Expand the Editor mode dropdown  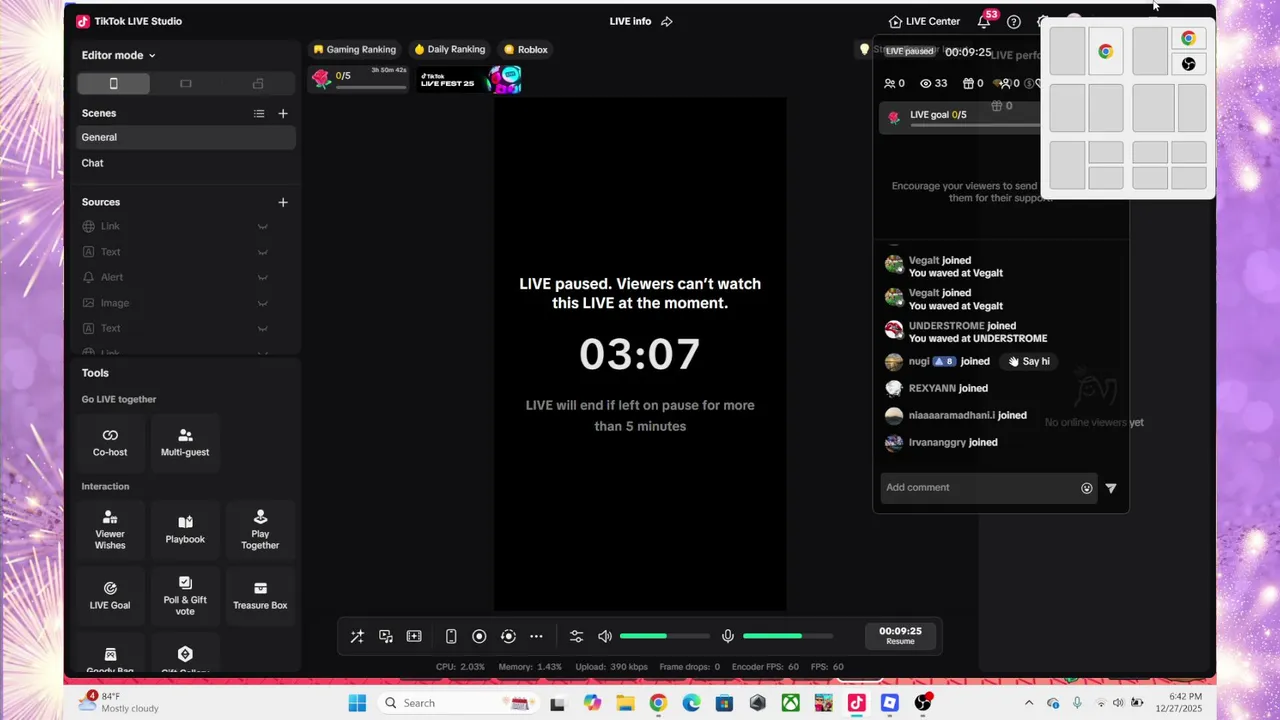tap(118, 55)
